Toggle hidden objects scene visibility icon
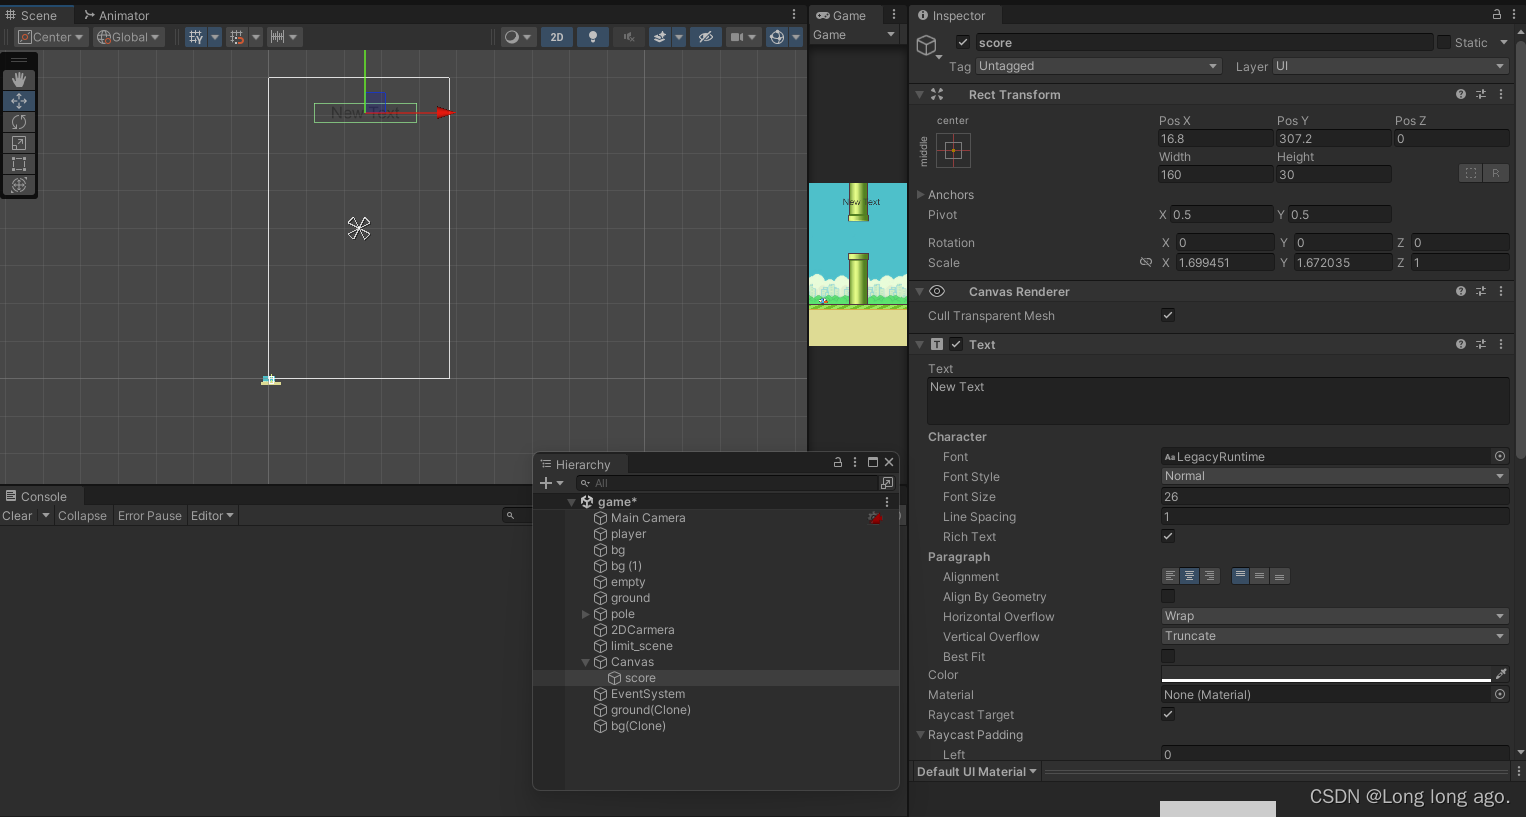 tap(706, 37)
